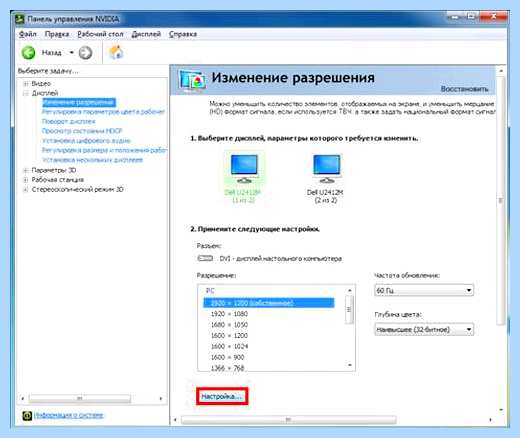
Task: Click the Настройка button
Action: [x=222, y=396]
